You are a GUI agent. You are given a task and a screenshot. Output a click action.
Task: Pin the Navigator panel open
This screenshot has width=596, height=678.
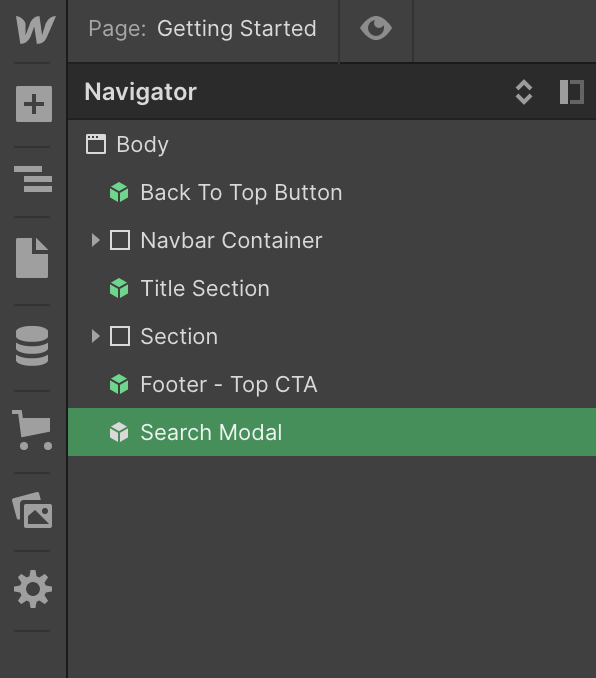point(572,92)
